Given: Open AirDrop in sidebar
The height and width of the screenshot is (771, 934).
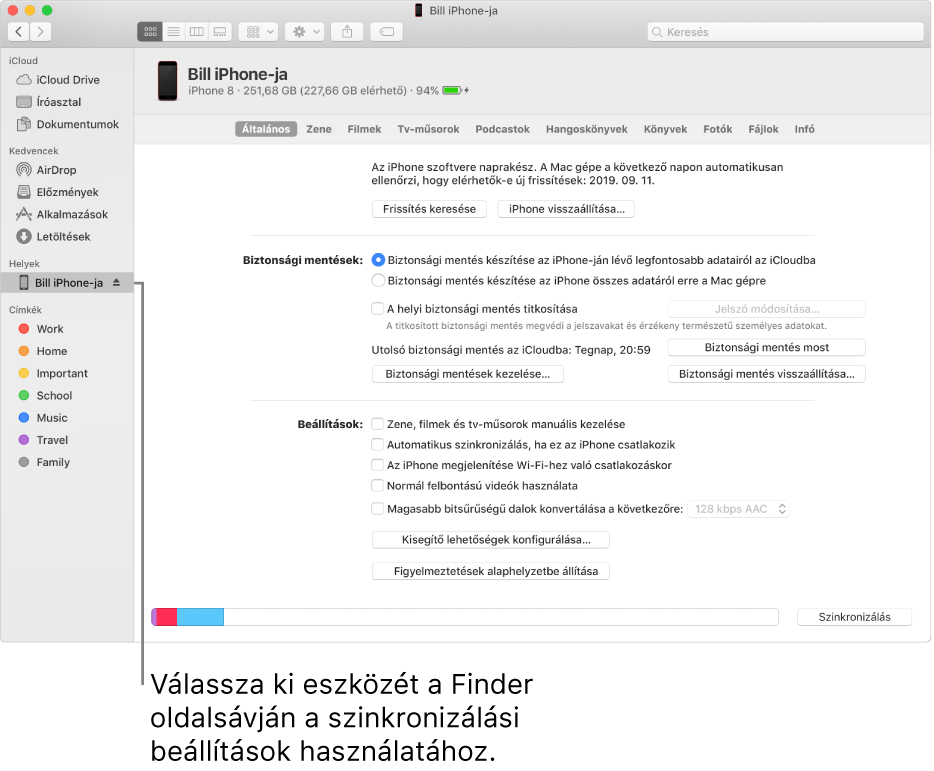Looking at the screenshot, I should [67, 170].
